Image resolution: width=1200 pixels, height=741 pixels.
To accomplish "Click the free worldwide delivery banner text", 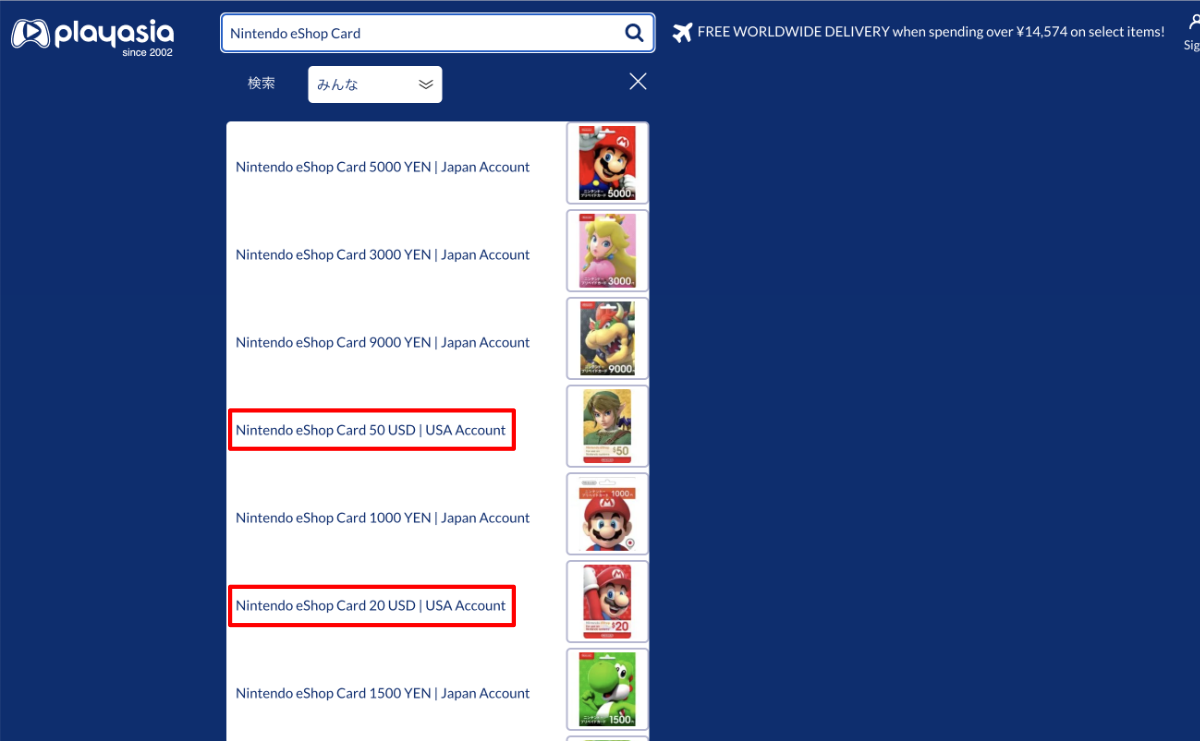I will pyautogui.click(x=930, y=32).
